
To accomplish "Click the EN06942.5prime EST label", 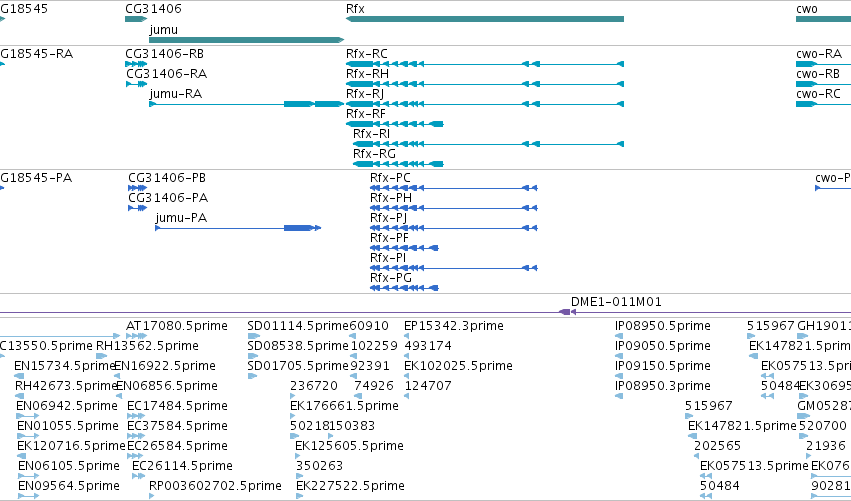I will 67,406.
